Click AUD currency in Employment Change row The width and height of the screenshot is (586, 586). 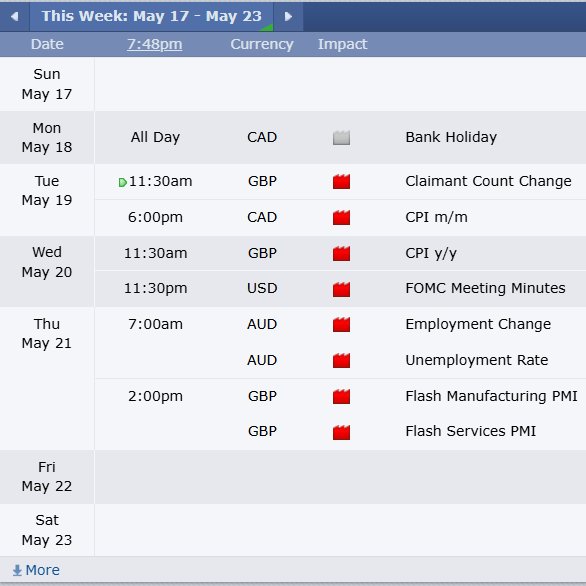pos(262,324)
